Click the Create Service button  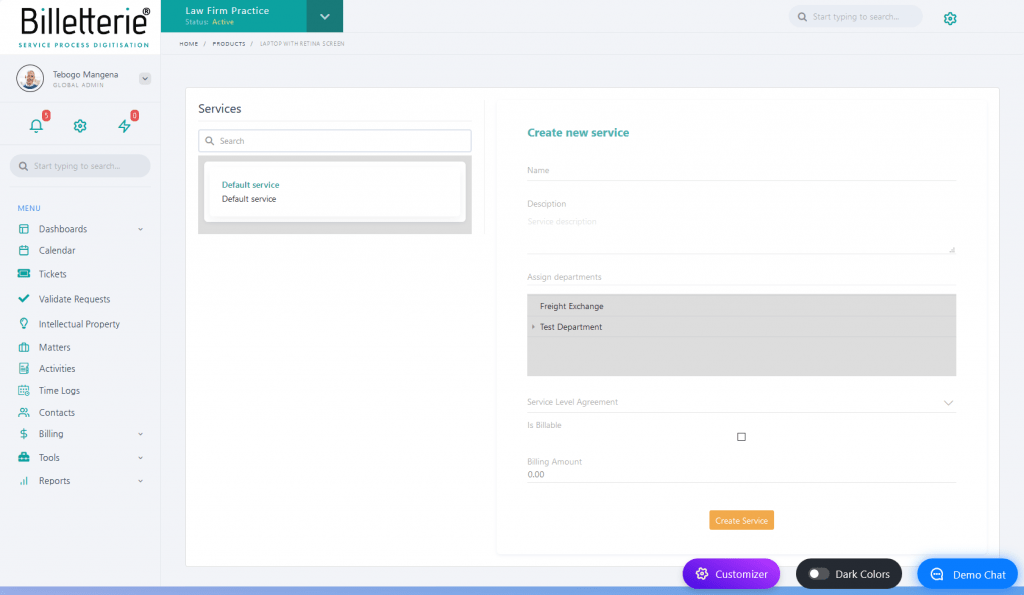coord(741,519)
